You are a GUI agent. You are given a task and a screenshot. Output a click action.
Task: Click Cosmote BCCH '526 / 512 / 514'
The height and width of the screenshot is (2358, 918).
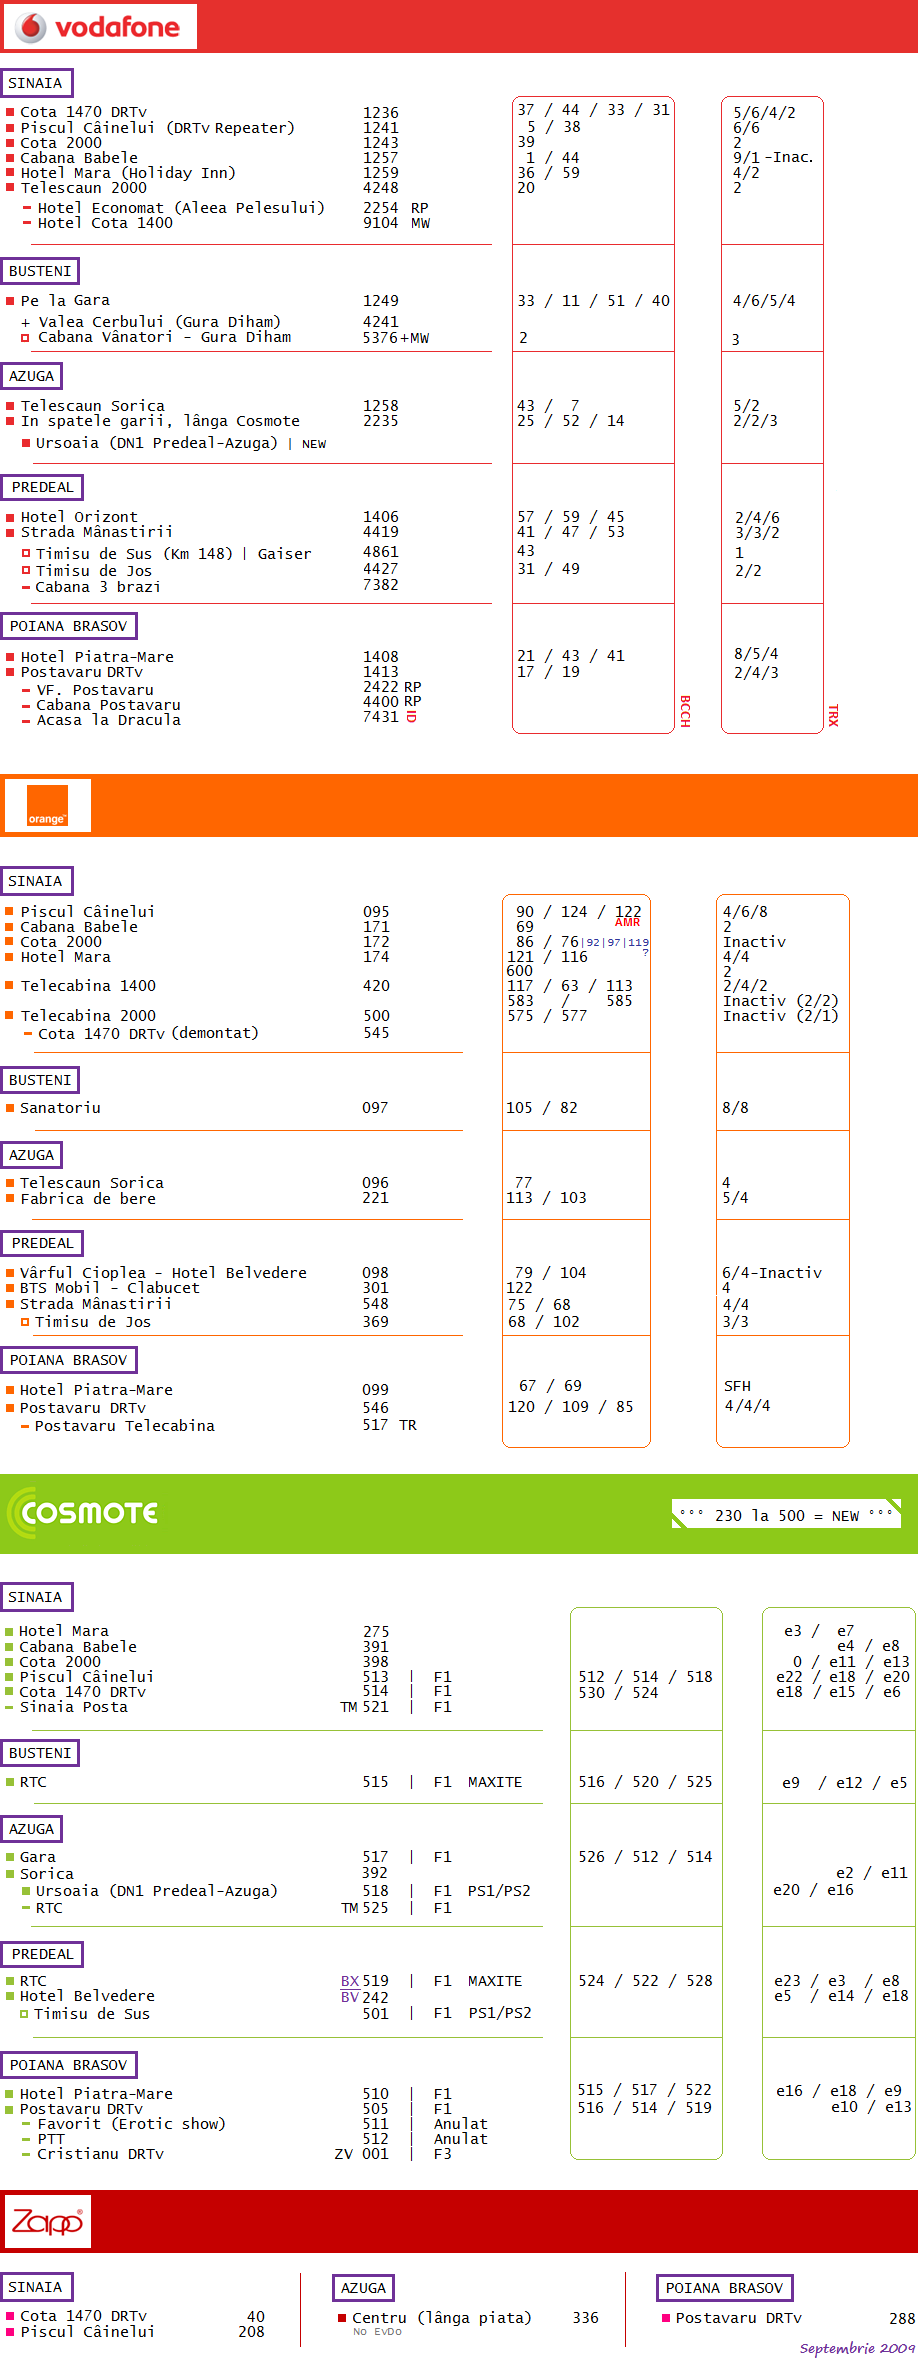coord(645,1857)
